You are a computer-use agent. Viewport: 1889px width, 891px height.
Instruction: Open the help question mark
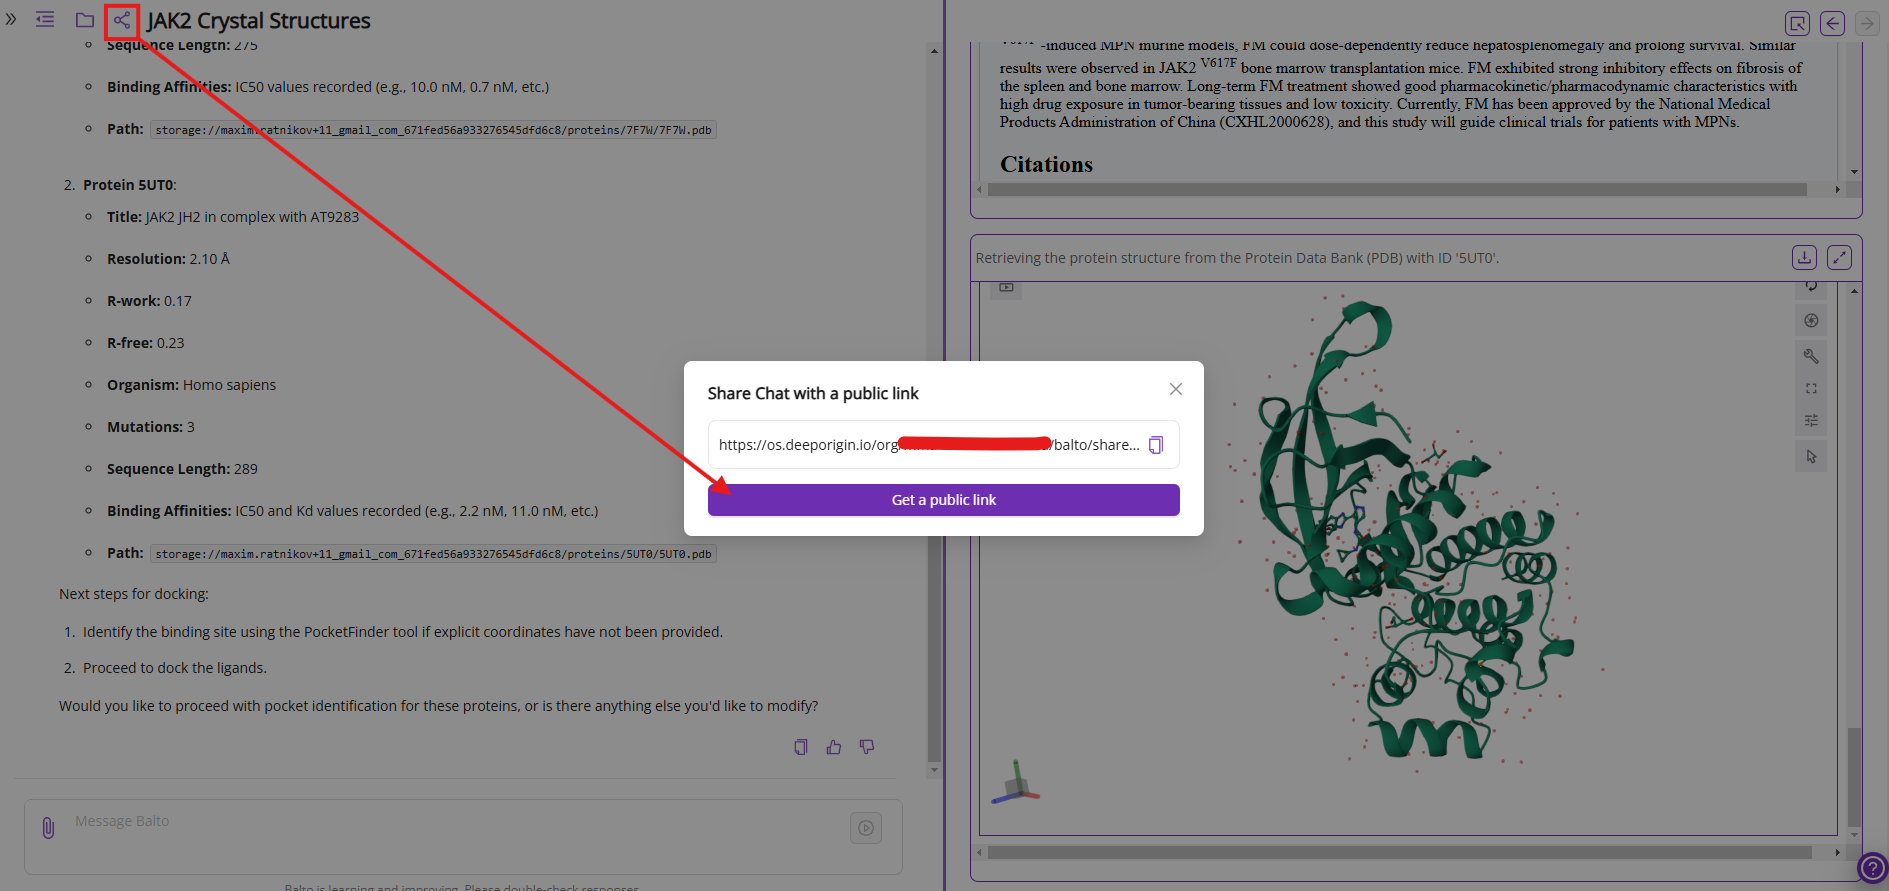(1871, 868)
